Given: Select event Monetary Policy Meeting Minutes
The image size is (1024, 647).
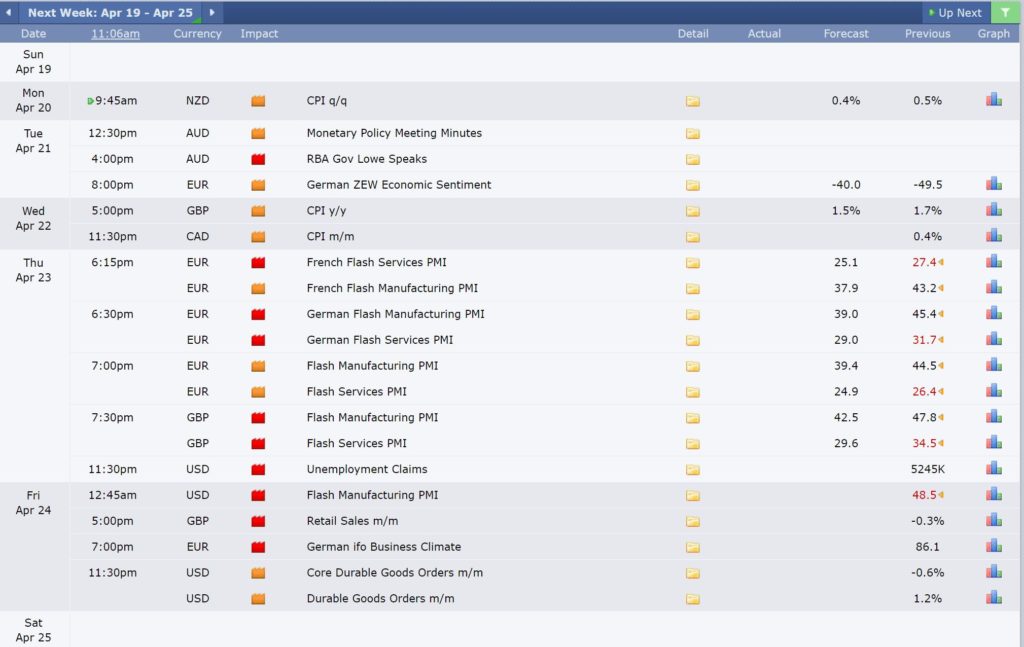Looking at the screenshot, I should pos(394,133).
